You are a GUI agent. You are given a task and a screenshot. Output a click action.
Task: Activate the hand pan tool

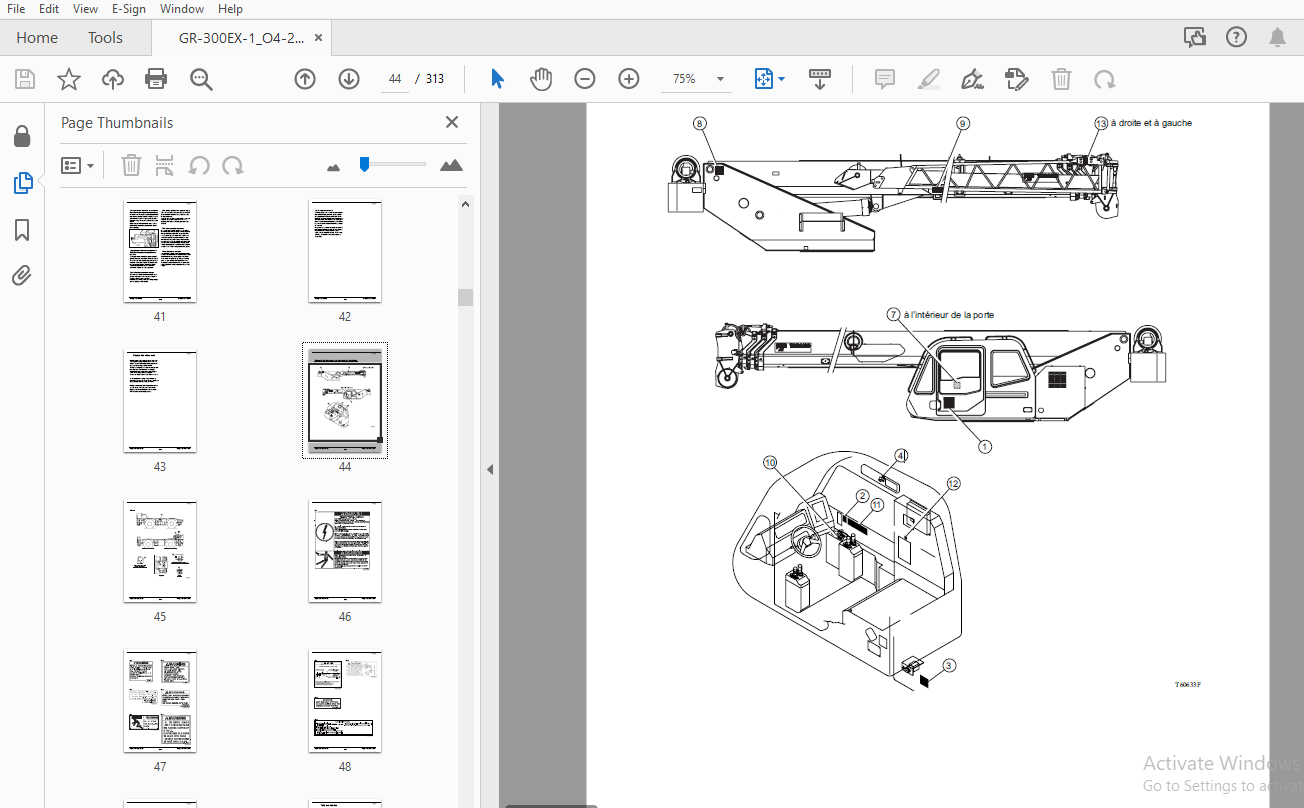(541, 79)
